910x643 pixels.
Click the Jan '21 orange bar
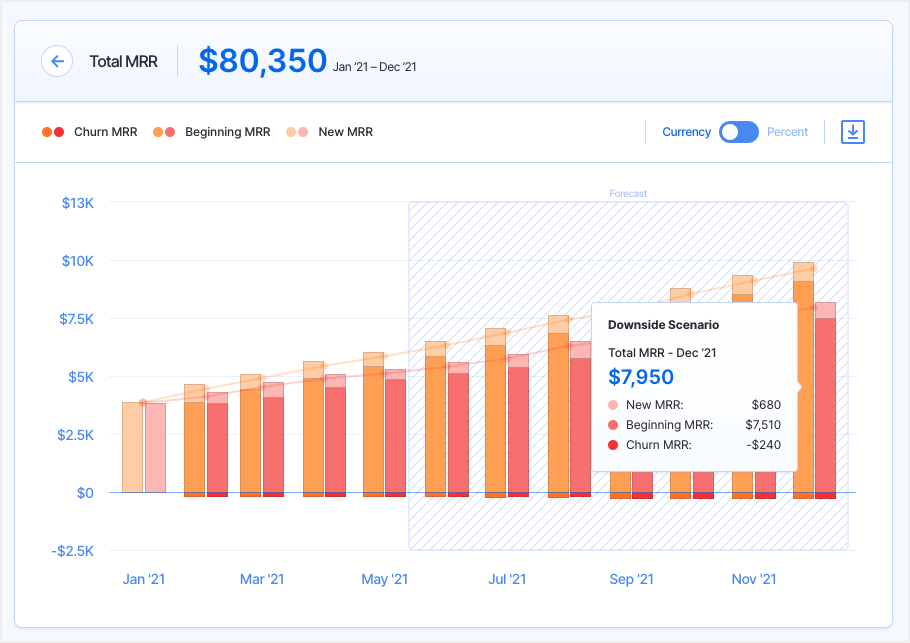point(132,447)
